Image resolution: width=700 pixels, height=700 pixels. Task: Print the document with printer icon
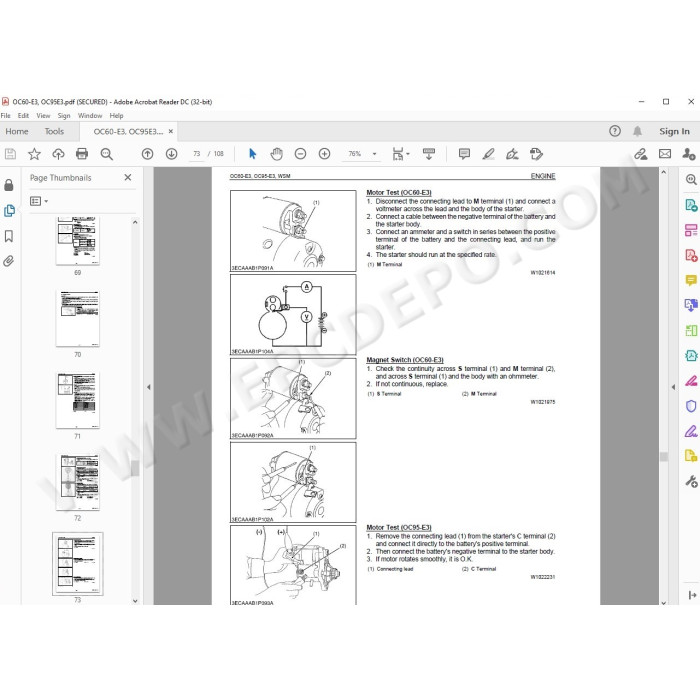[82, 154]
